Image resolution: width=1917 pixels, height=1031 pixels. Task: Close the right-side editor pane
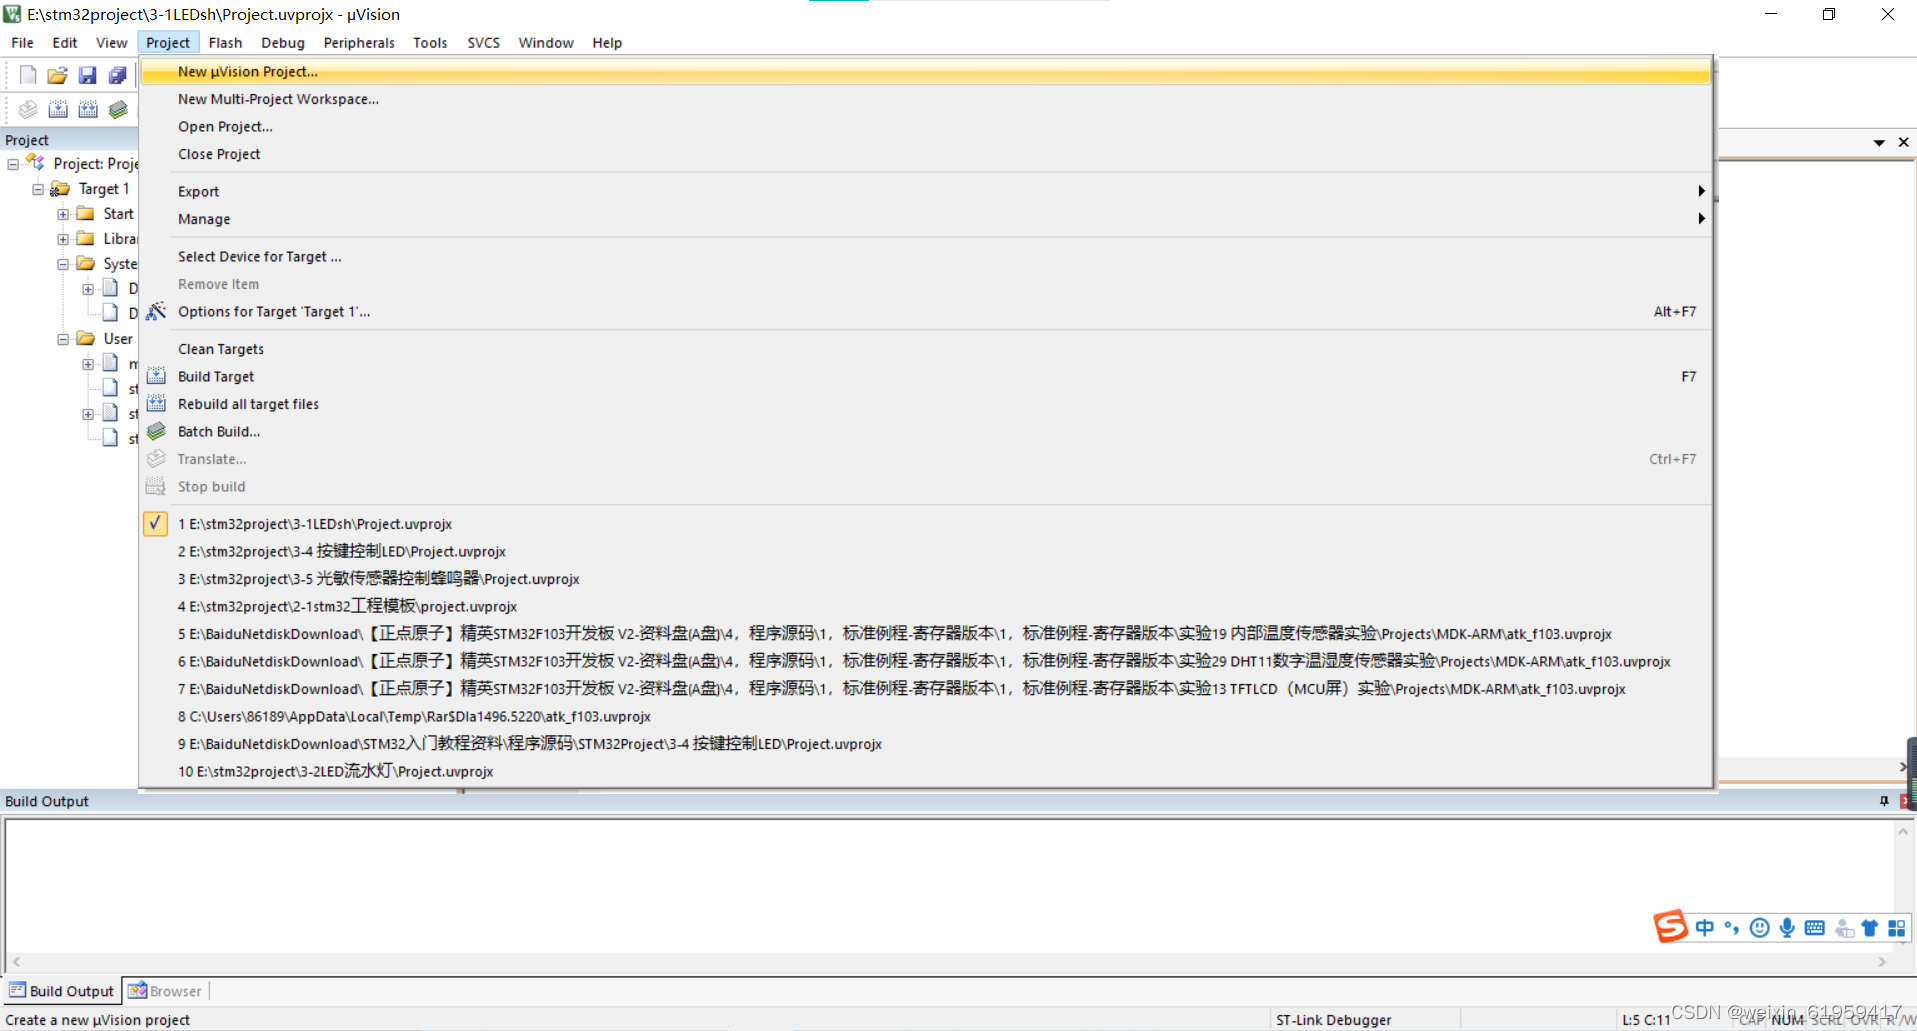click(x=1904, y=142)
